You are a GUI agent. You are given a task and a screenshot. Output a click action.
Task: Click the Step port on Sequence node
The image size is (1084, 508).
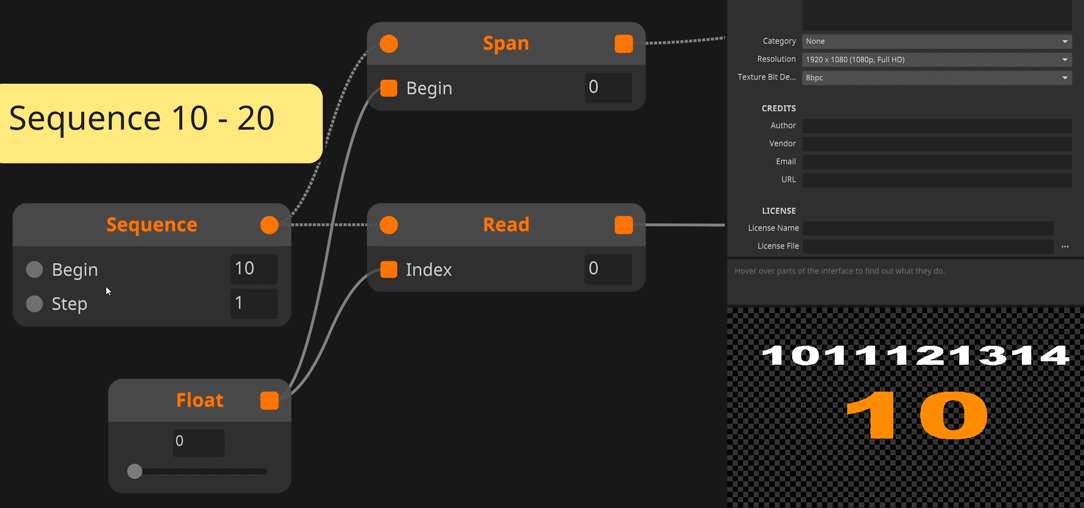(35, 304)
